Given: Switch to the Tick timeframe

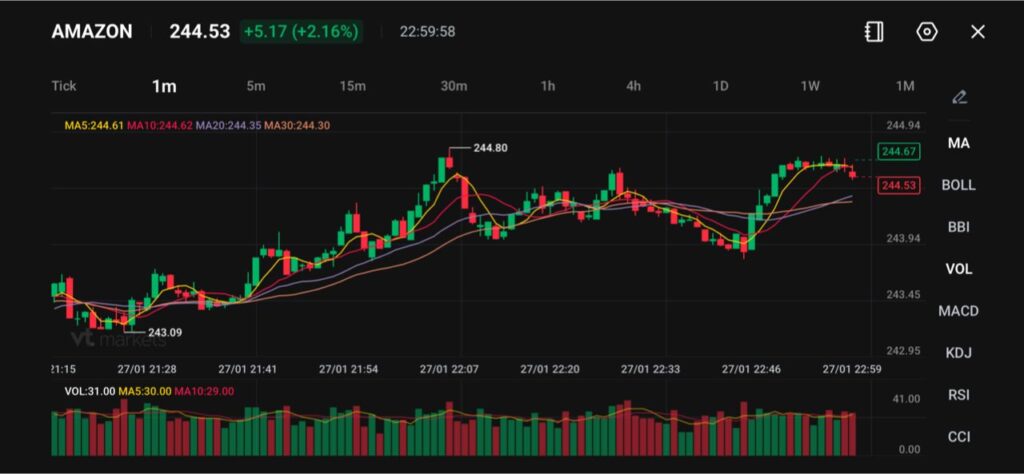Looking at the screenshot, I should (x=64, y=86).
